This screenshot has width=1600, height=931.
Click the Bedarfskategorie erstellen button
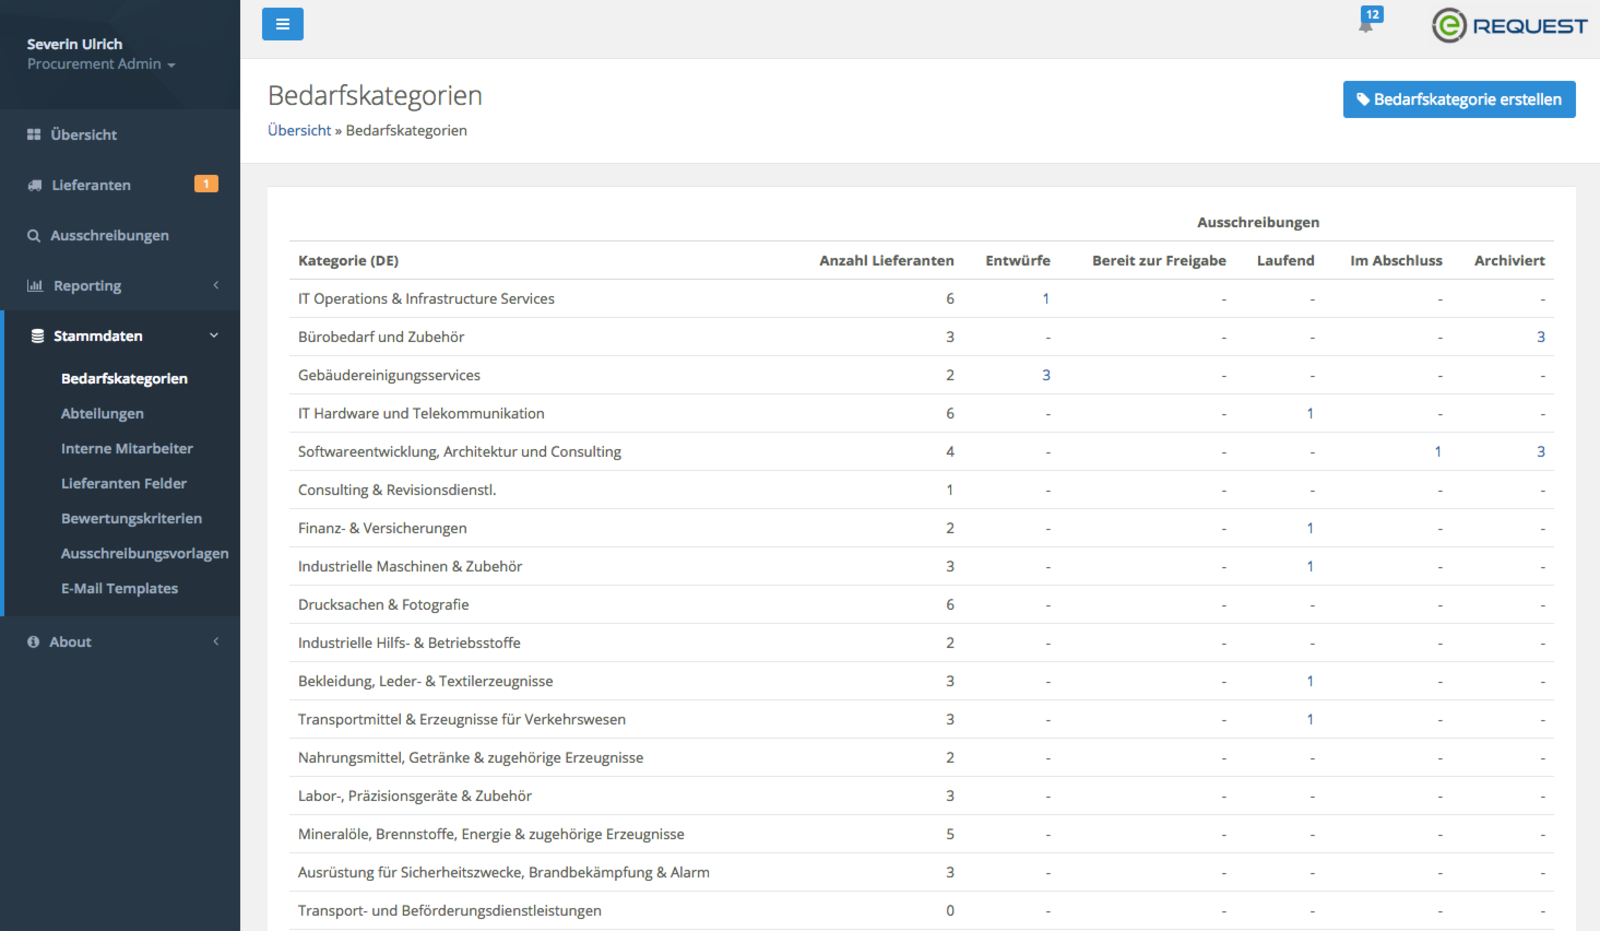click(1458, 100)
